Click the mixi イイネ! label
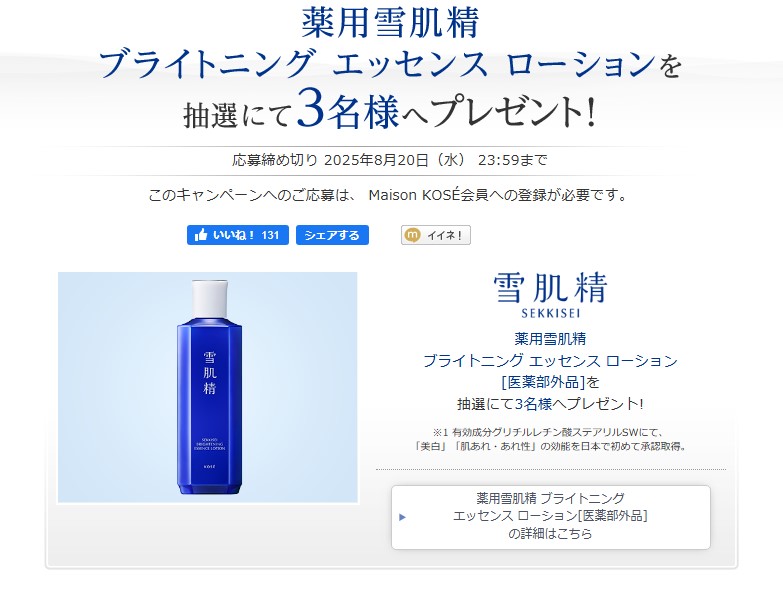 [444, 236]
